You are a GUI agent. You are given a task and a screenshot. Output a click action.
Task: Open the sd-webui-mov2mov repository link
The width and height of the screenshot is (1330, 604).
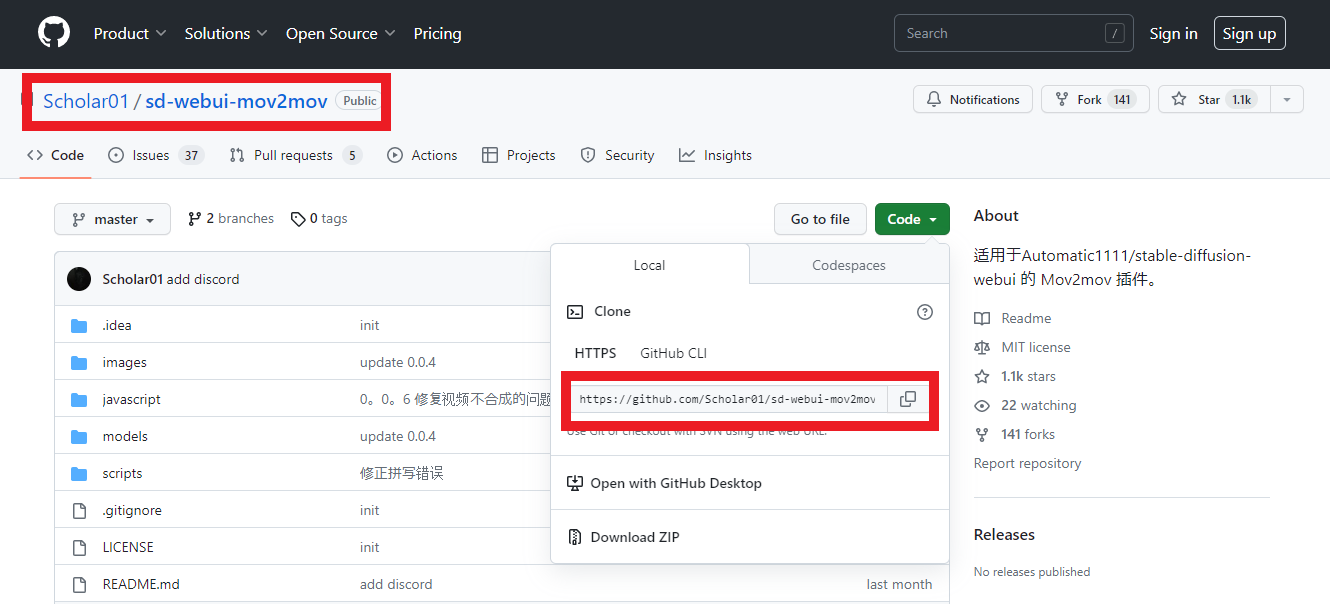point(236,100)
